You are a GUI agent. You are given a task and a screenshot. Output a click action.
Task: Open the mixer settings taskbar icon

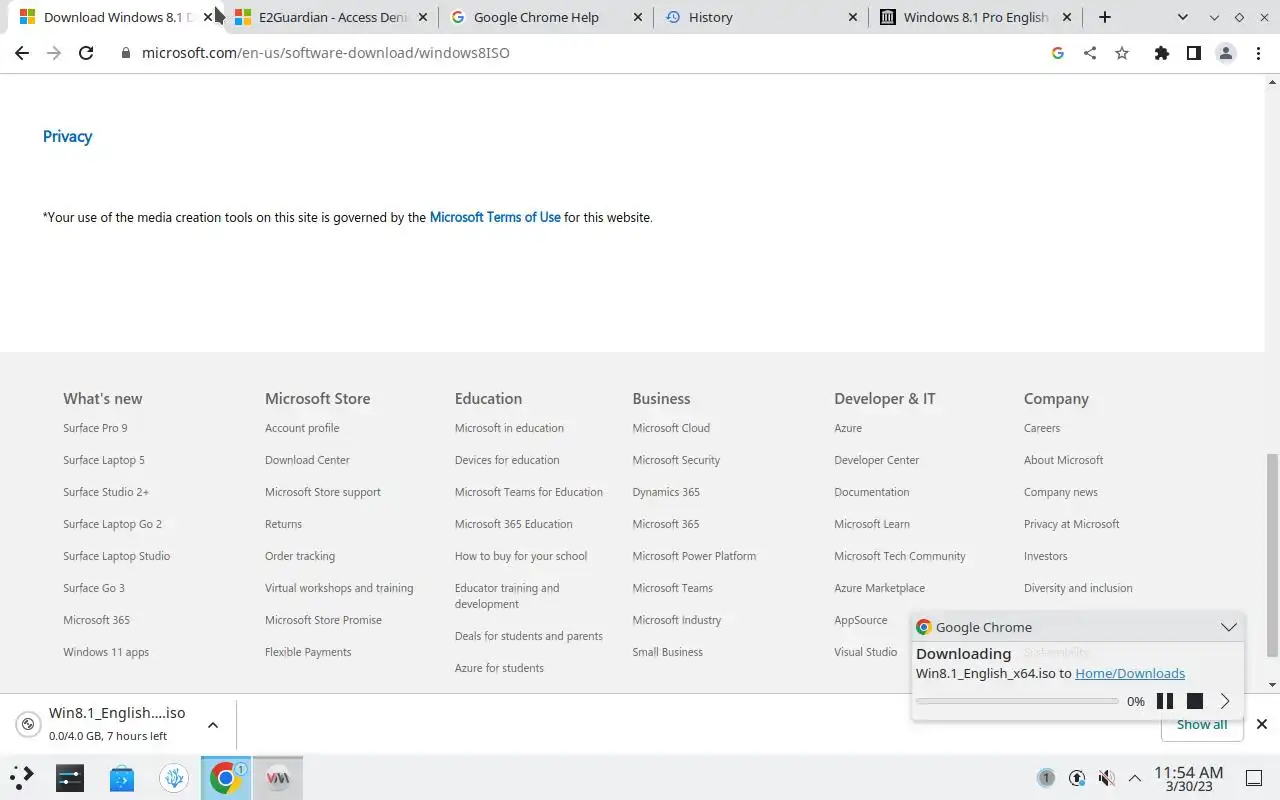70,777
